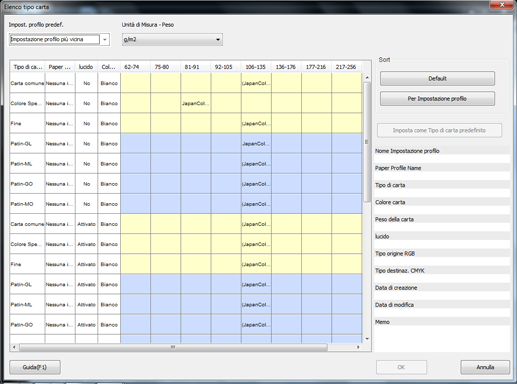
Task: Select 'Carta comune' row with lucido Attivato
Action: [186, 224]
